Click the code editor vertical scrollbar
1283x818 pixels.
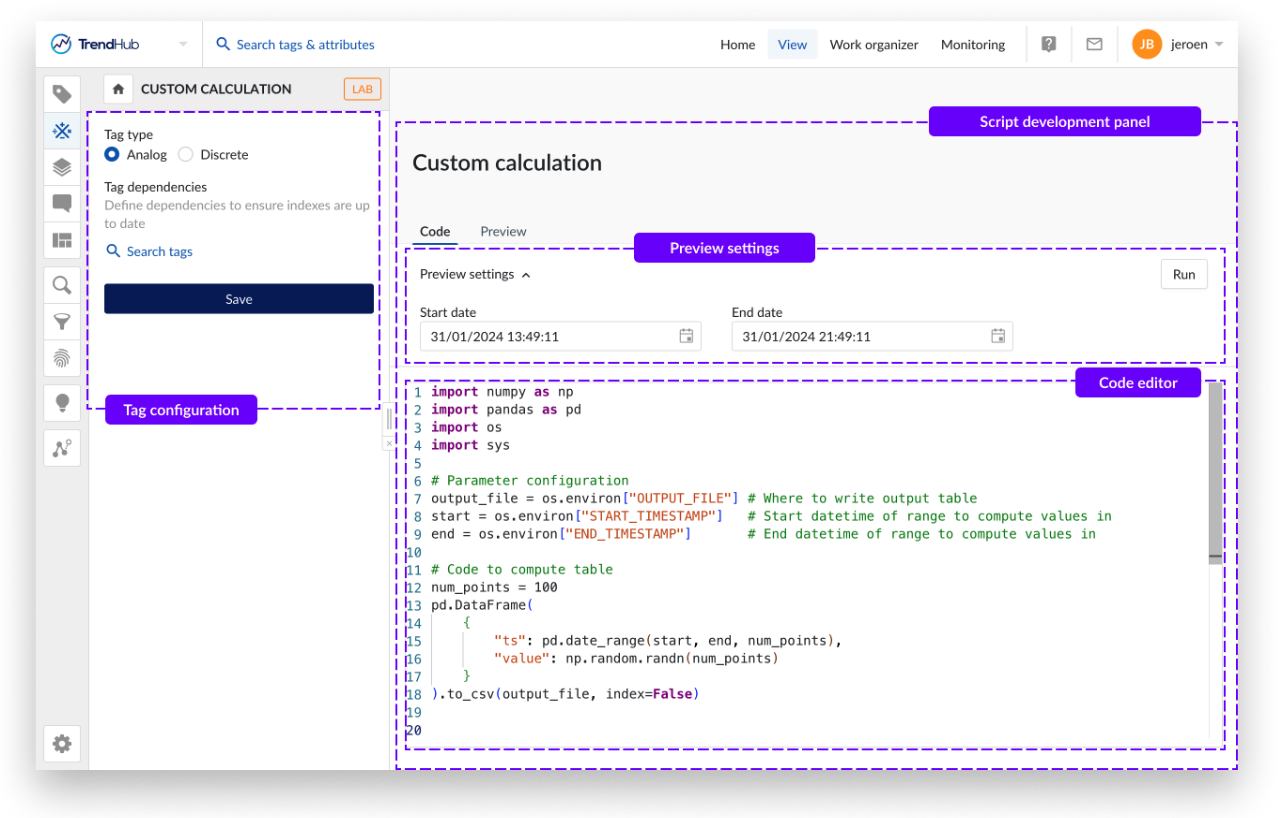pyautogui.click(x=1215, y=470)
